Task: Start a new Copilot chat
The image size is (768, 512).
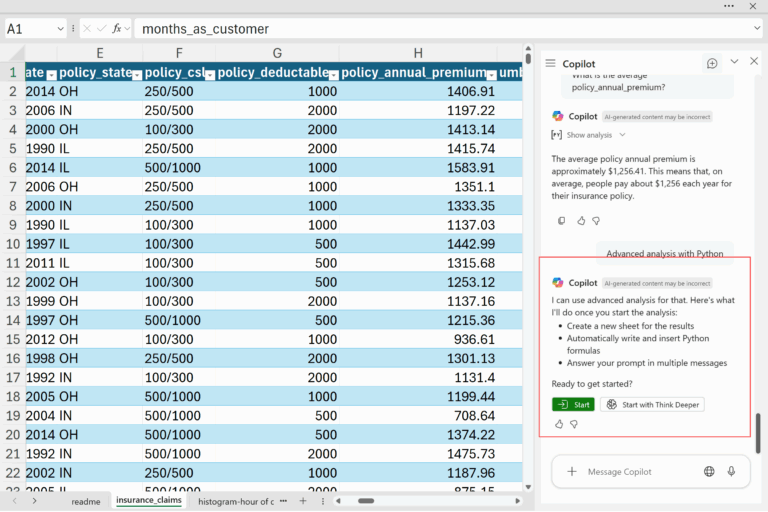Action: tap(712, 63)
